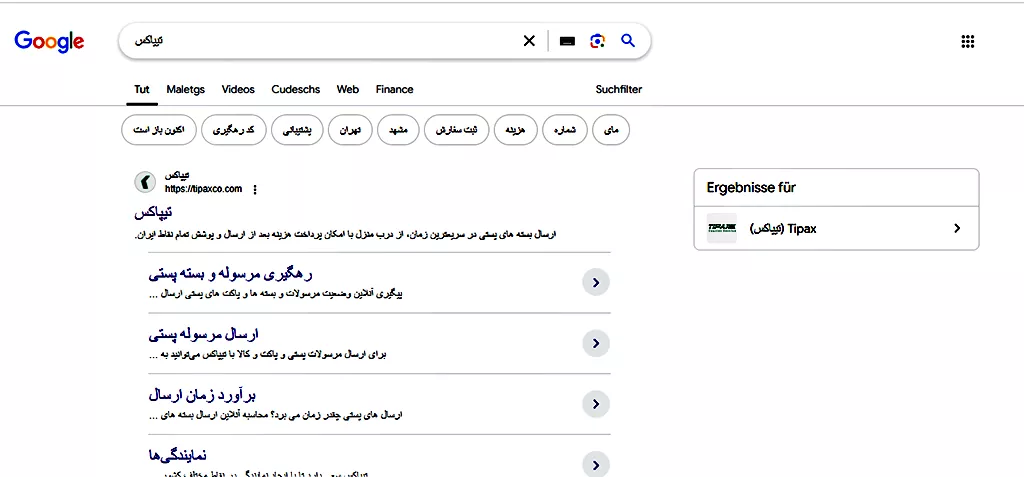Open the Videos tab

[238, 90]
